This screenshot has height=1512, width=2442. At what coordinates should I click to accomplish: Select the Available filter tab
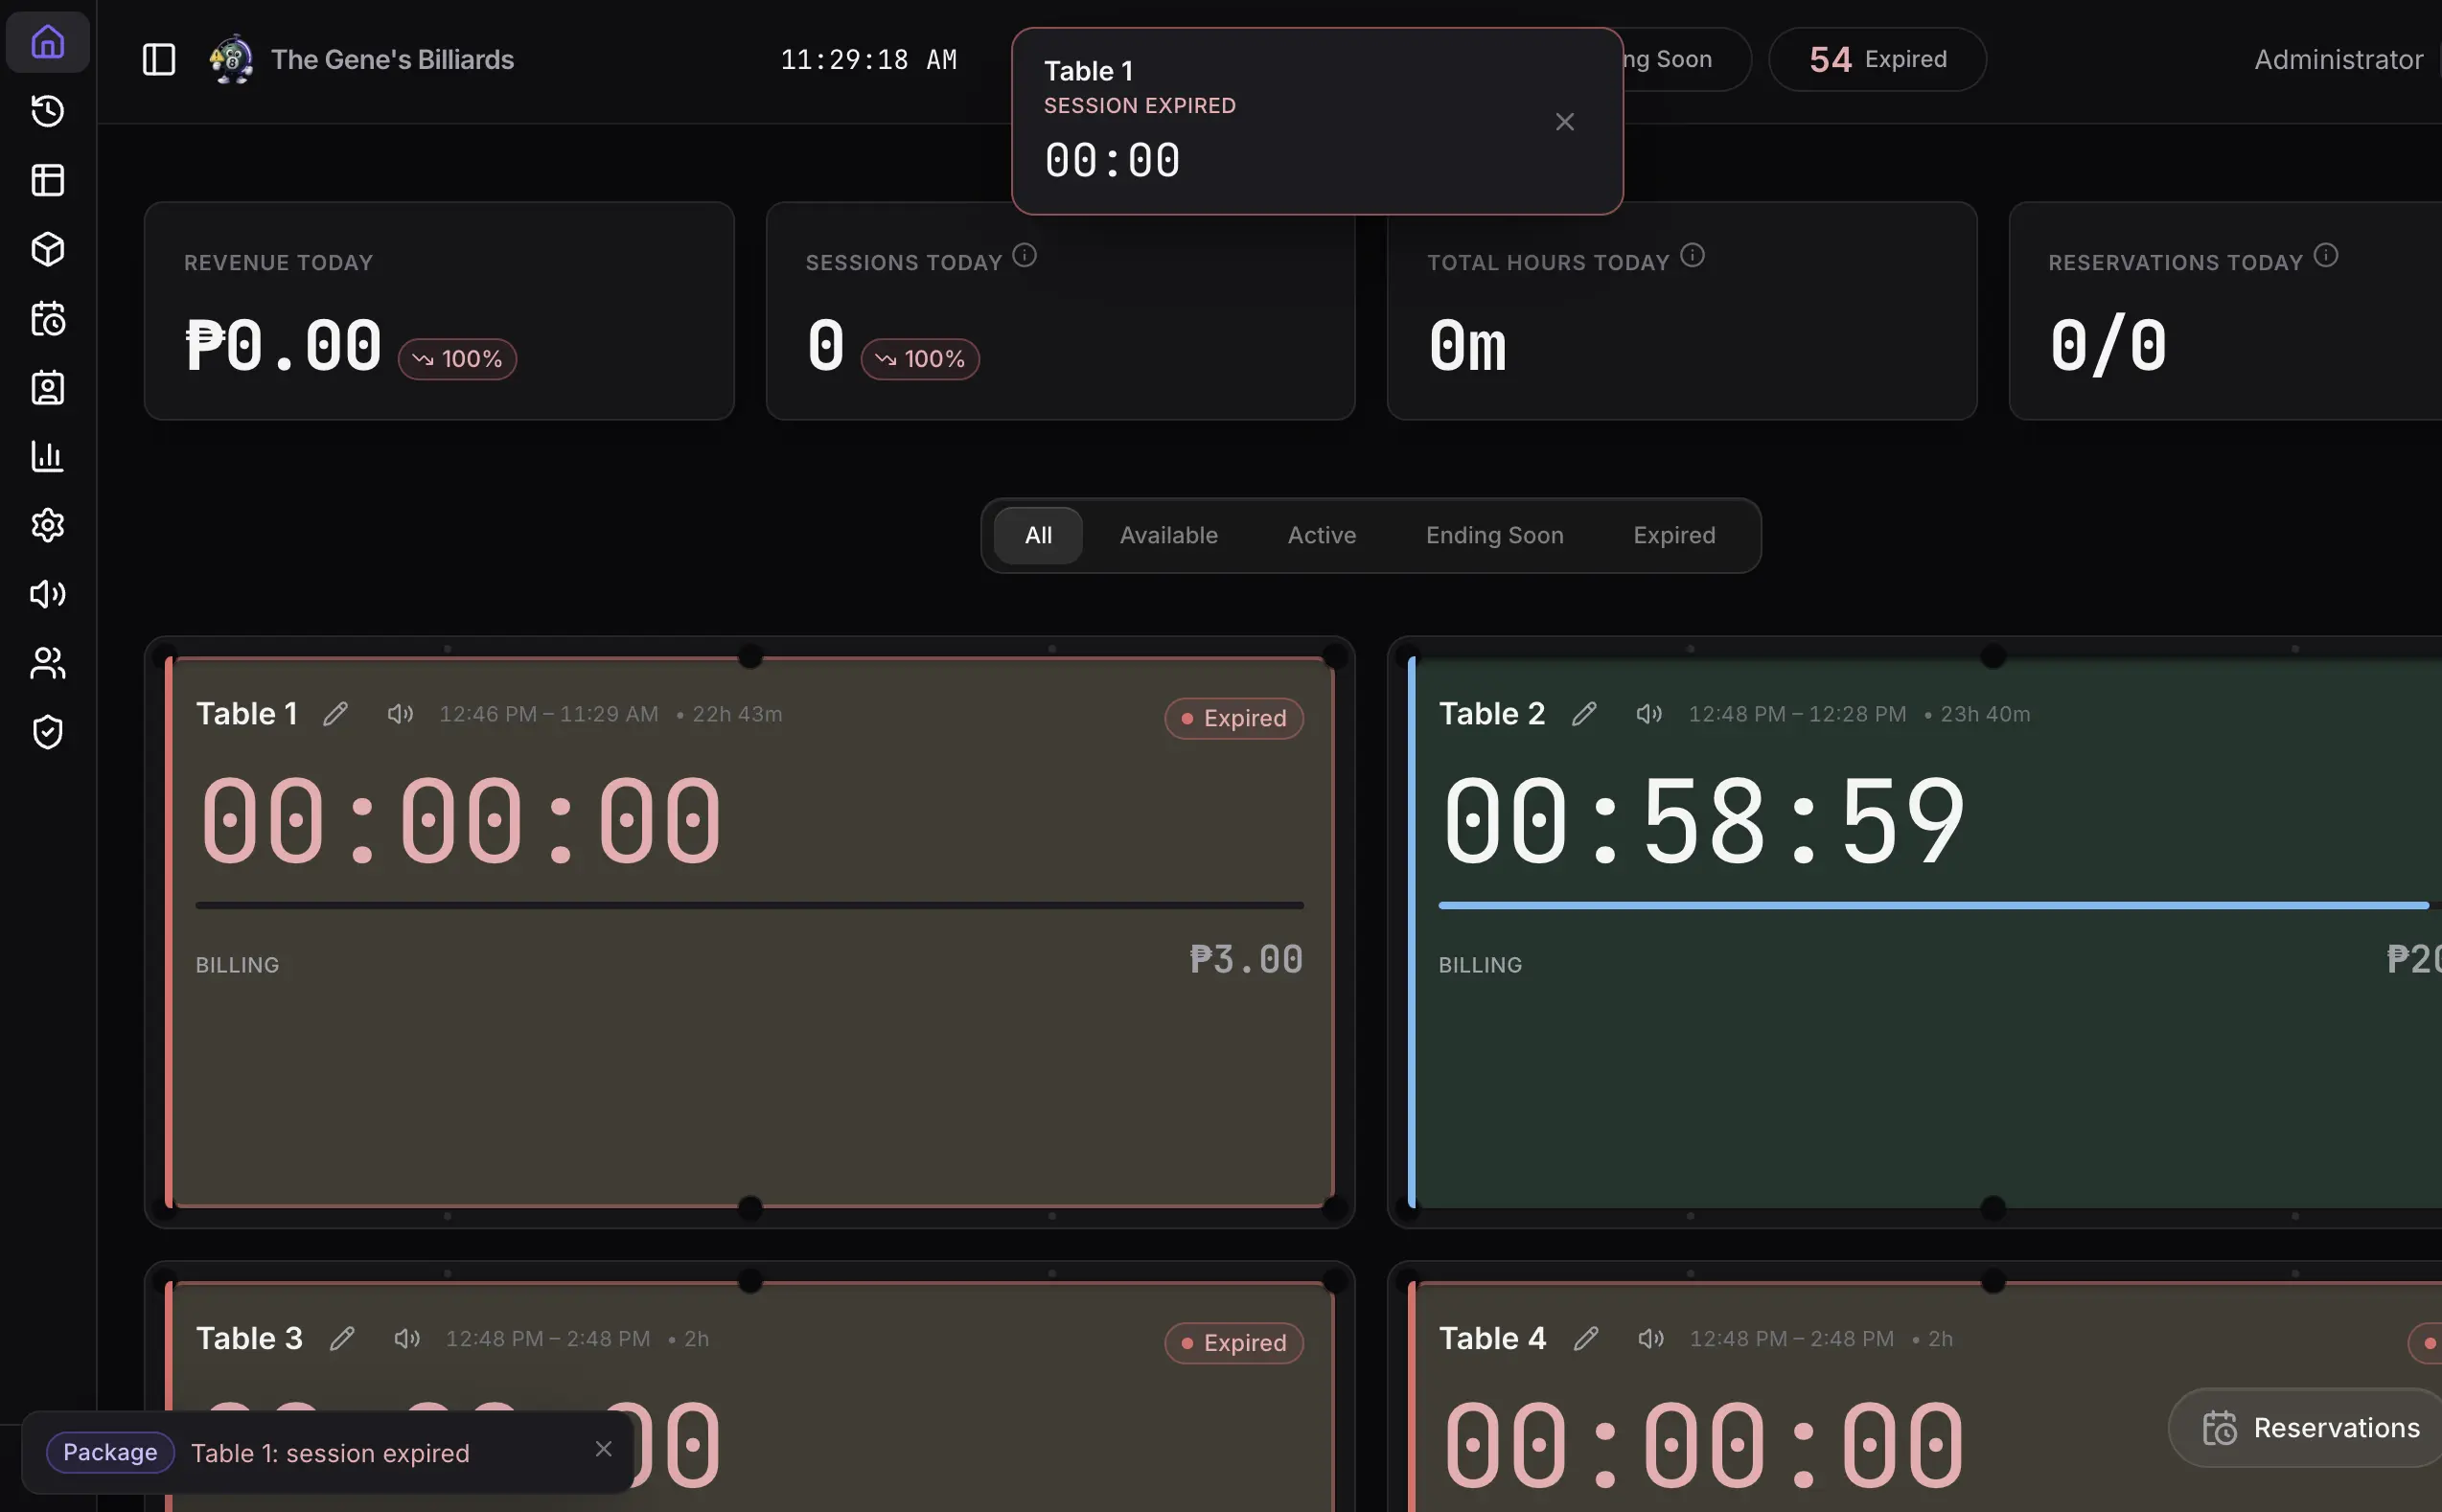1168,535
